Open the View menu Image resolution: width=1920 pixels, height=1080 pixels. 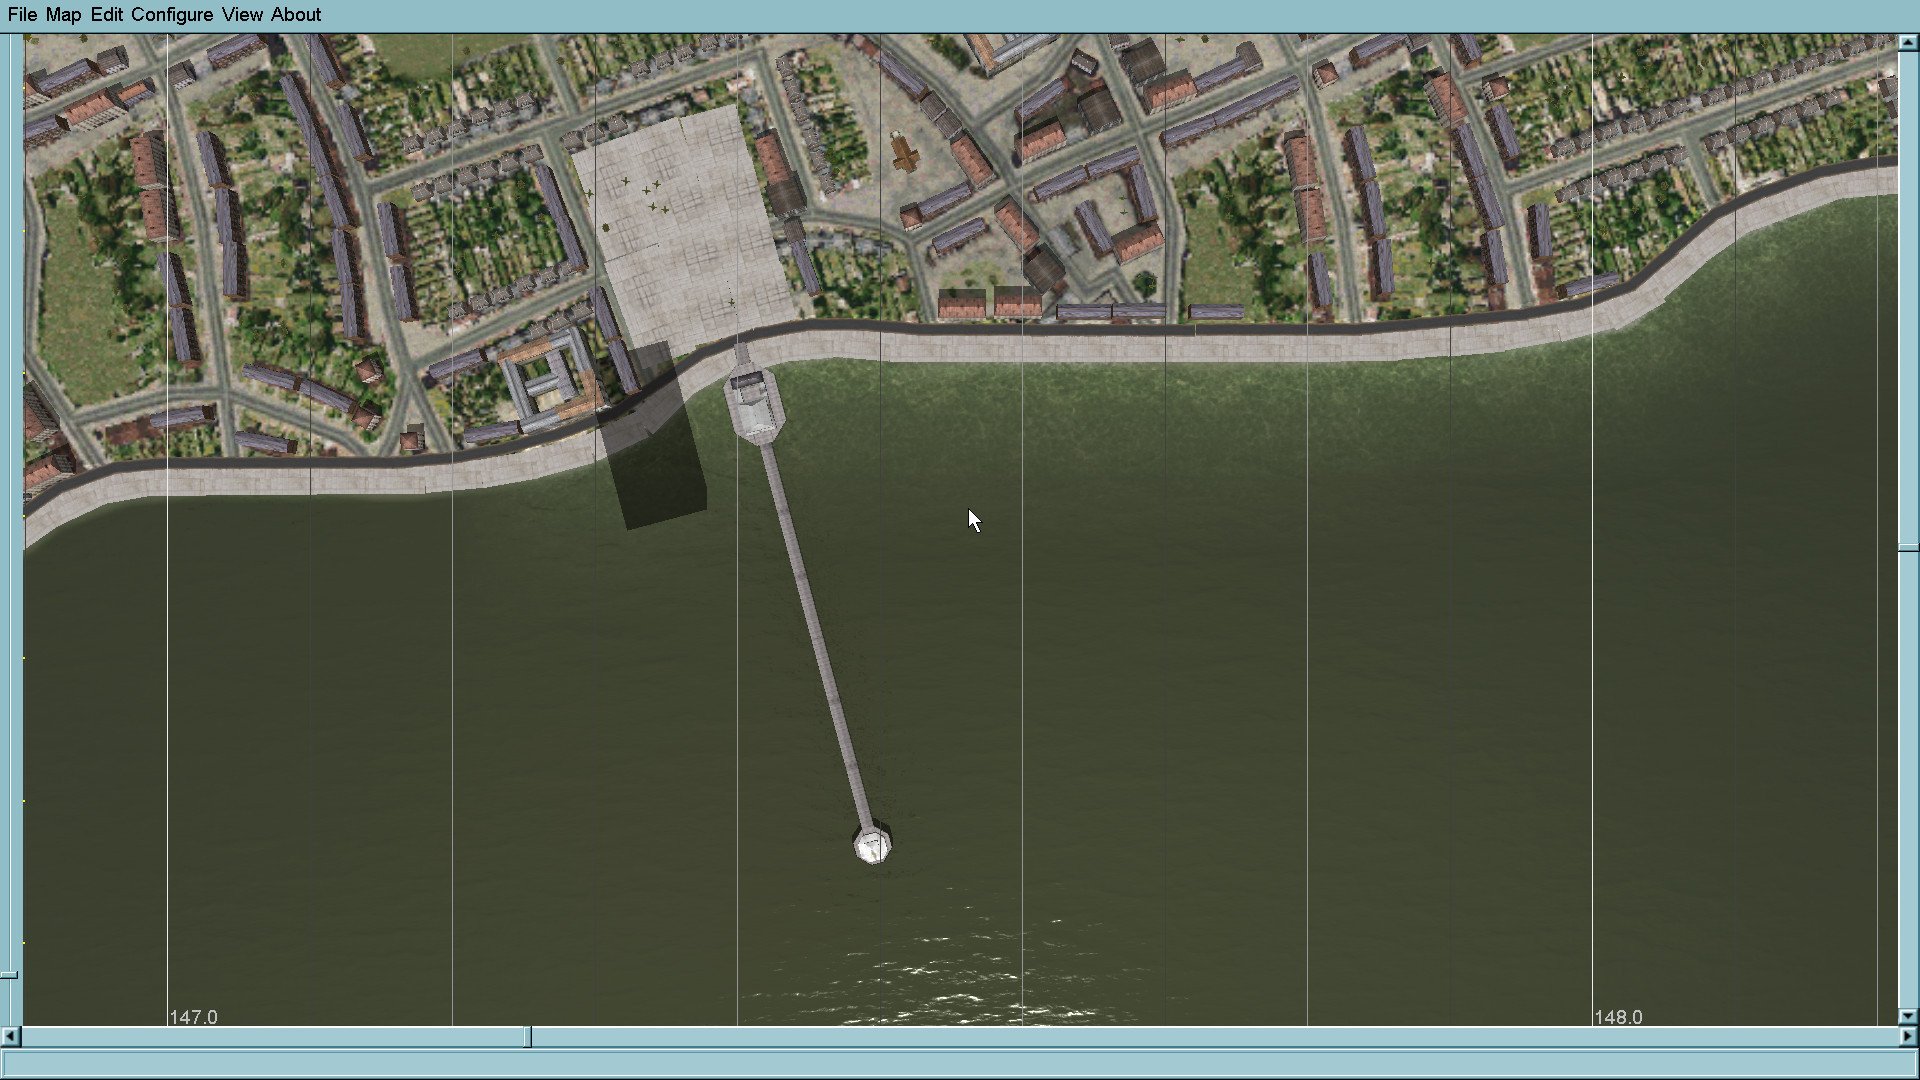(242, 15)
